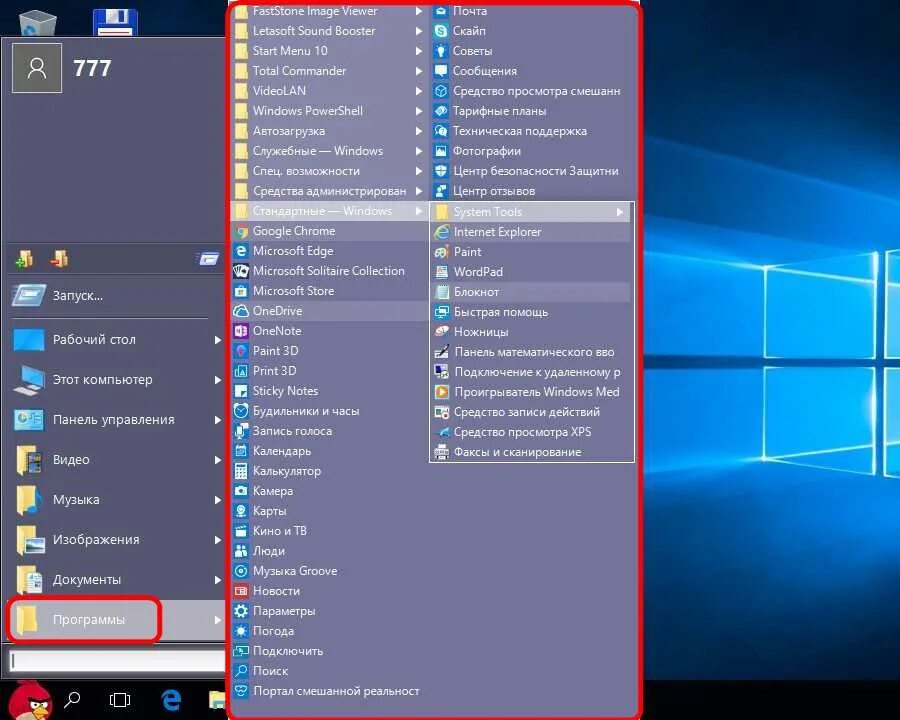Screen dimensions: 900x720
Task: Open Погода weather app
Action: point(329,631)
